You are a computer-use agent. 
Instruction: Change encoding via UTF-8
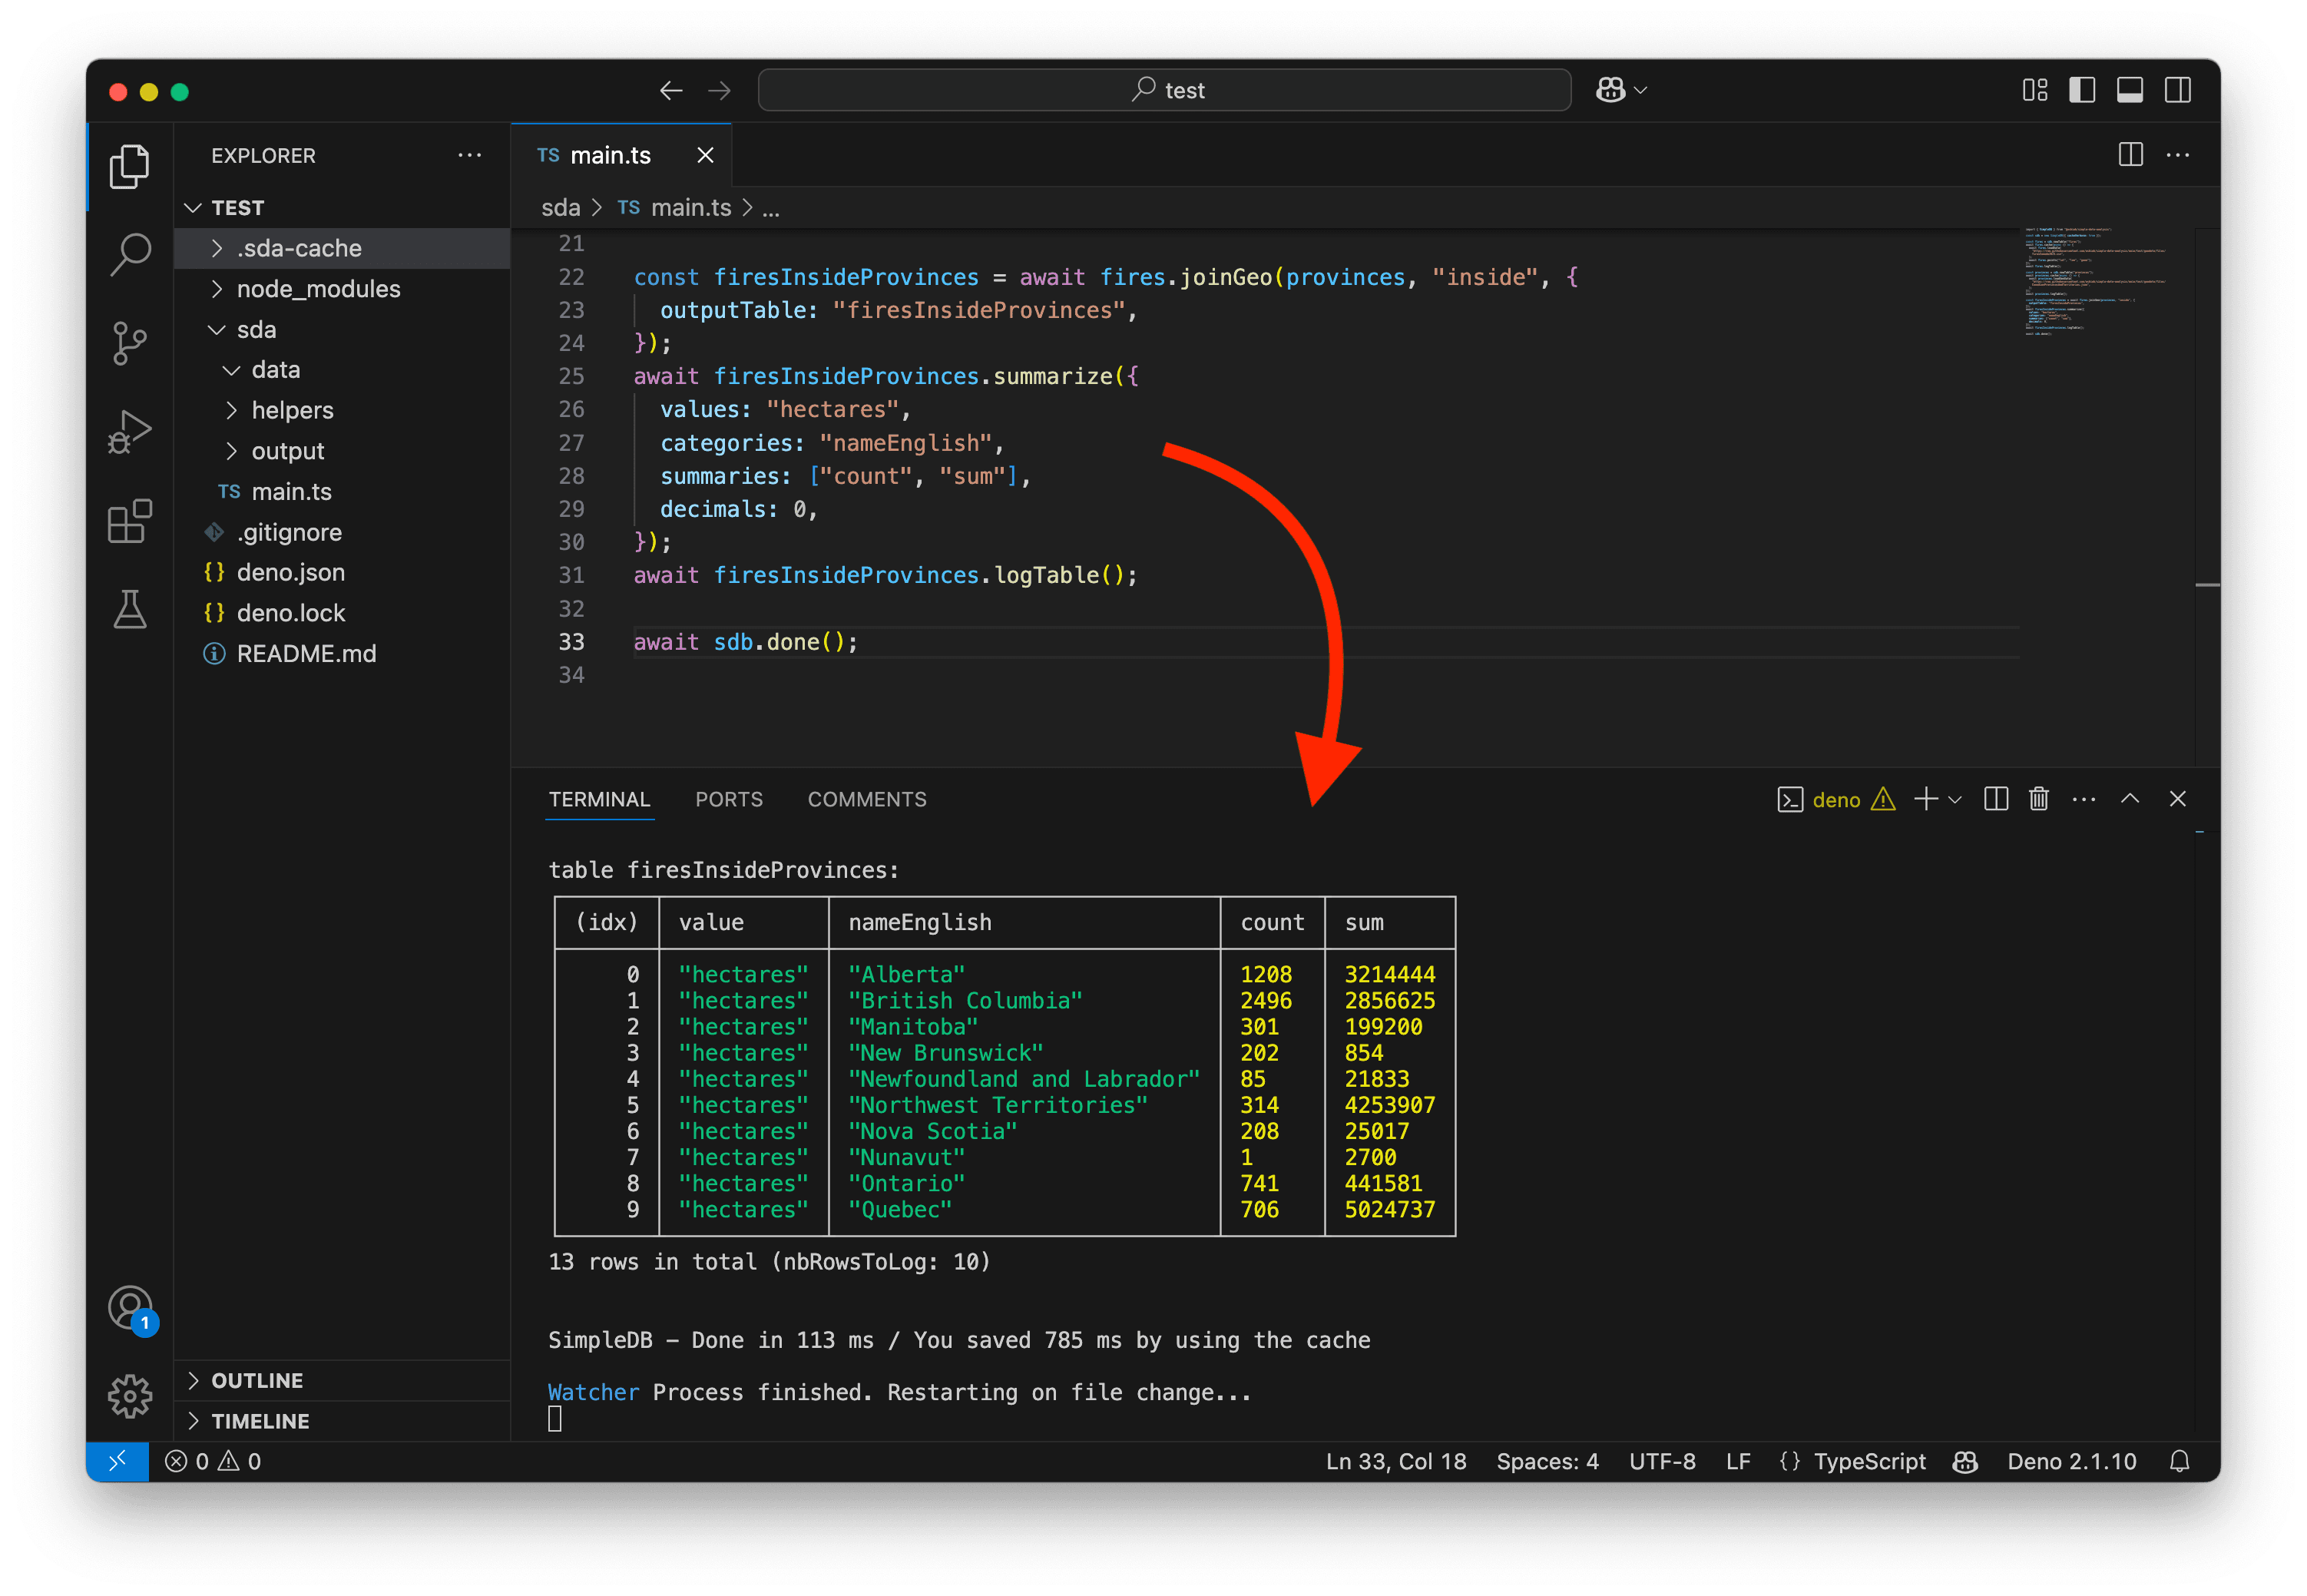click(1662, 1461)
